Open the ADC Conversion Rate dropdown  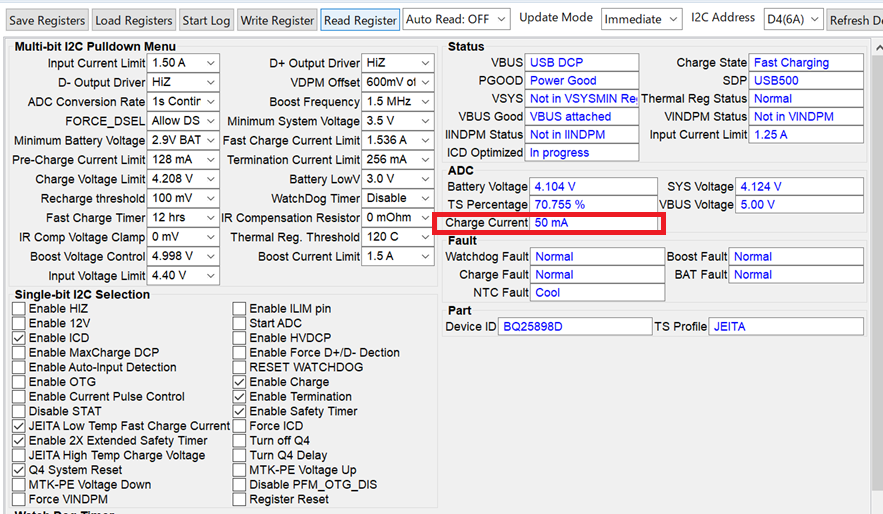[x=184, y=101]
